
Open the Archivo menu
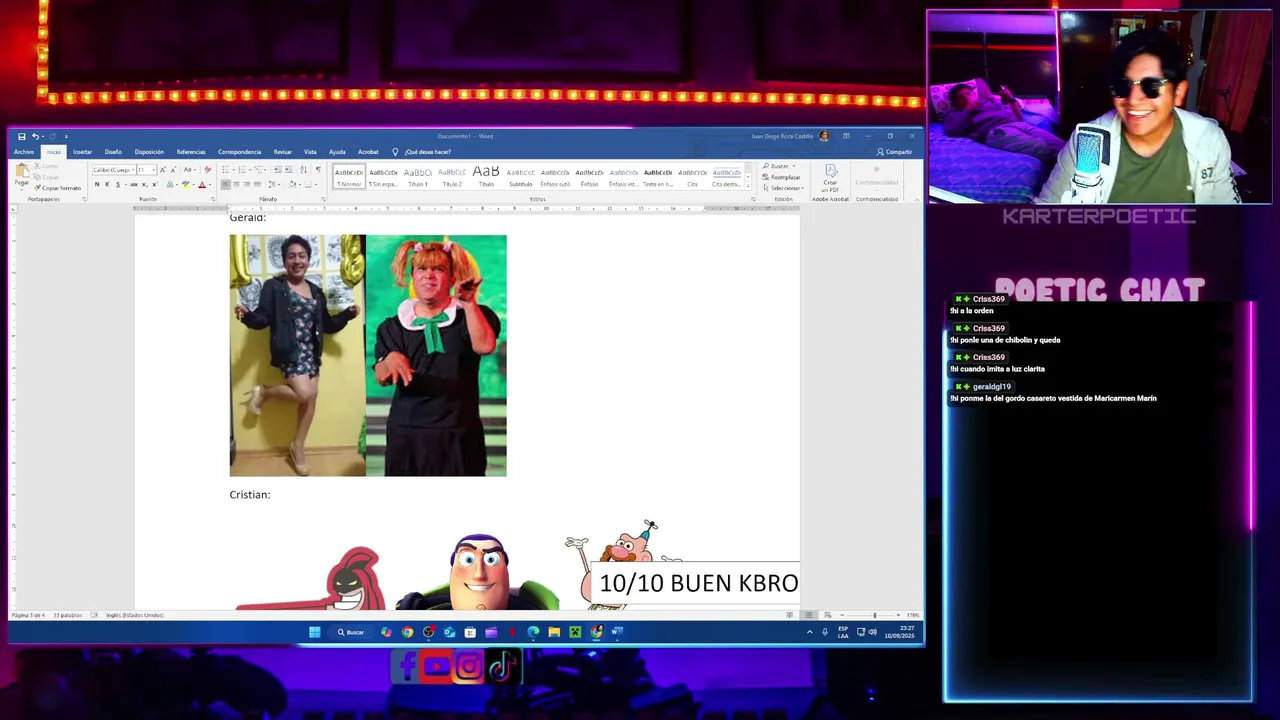point(23,152)
